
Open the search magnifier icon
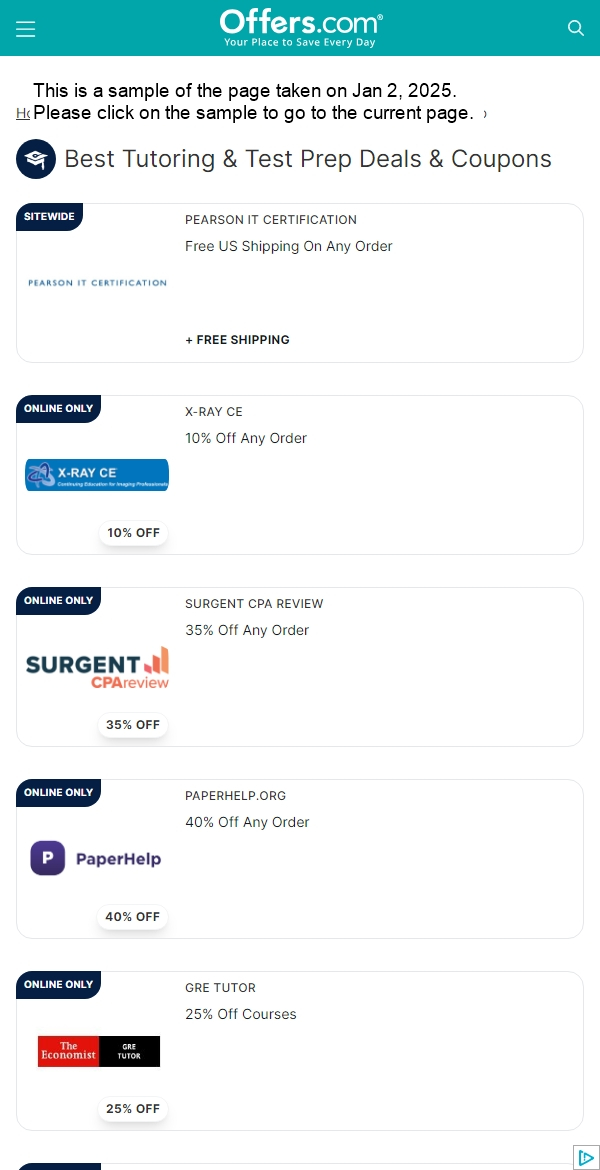575,28
